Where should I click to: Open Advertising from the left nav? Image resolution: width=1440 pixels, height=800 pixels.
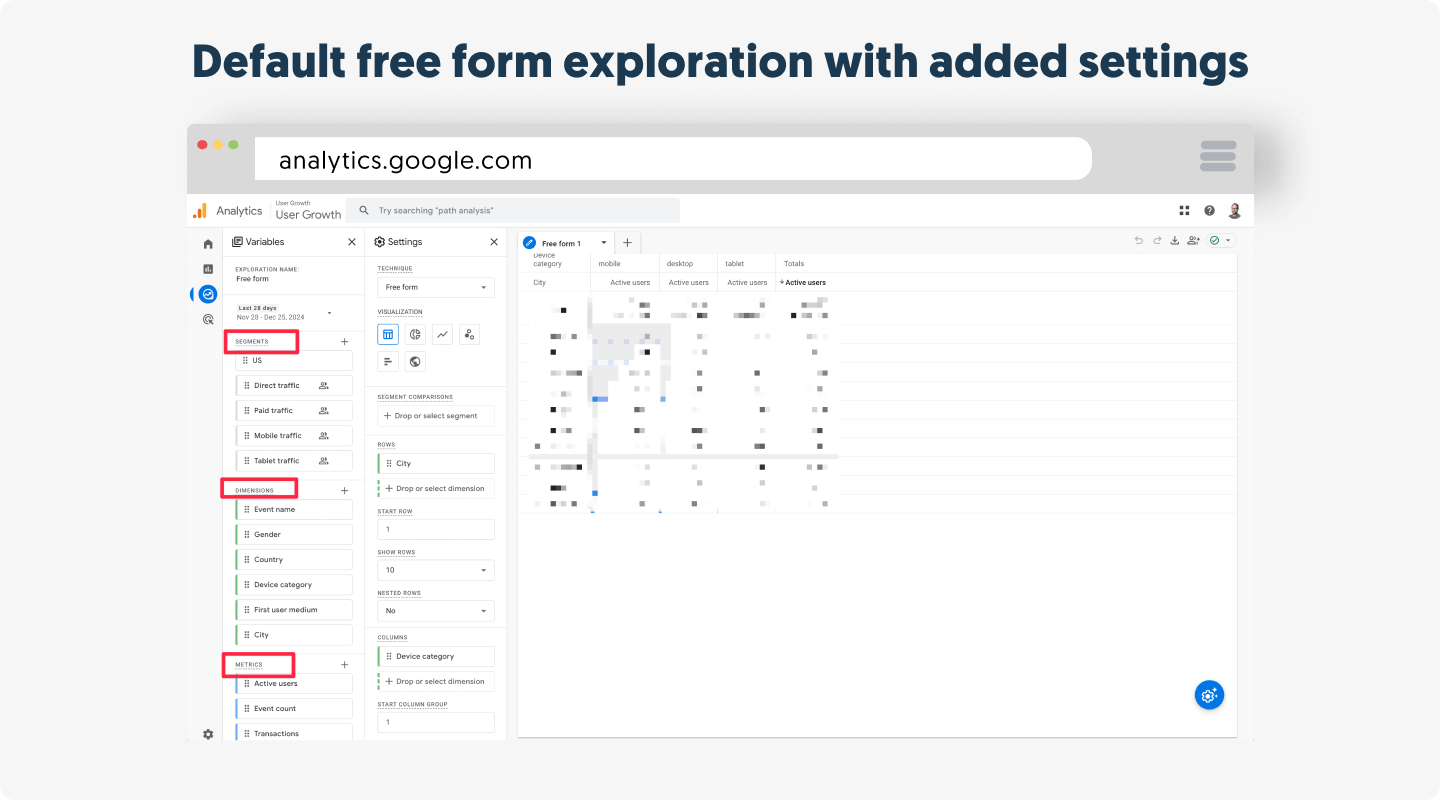[208, 320]
